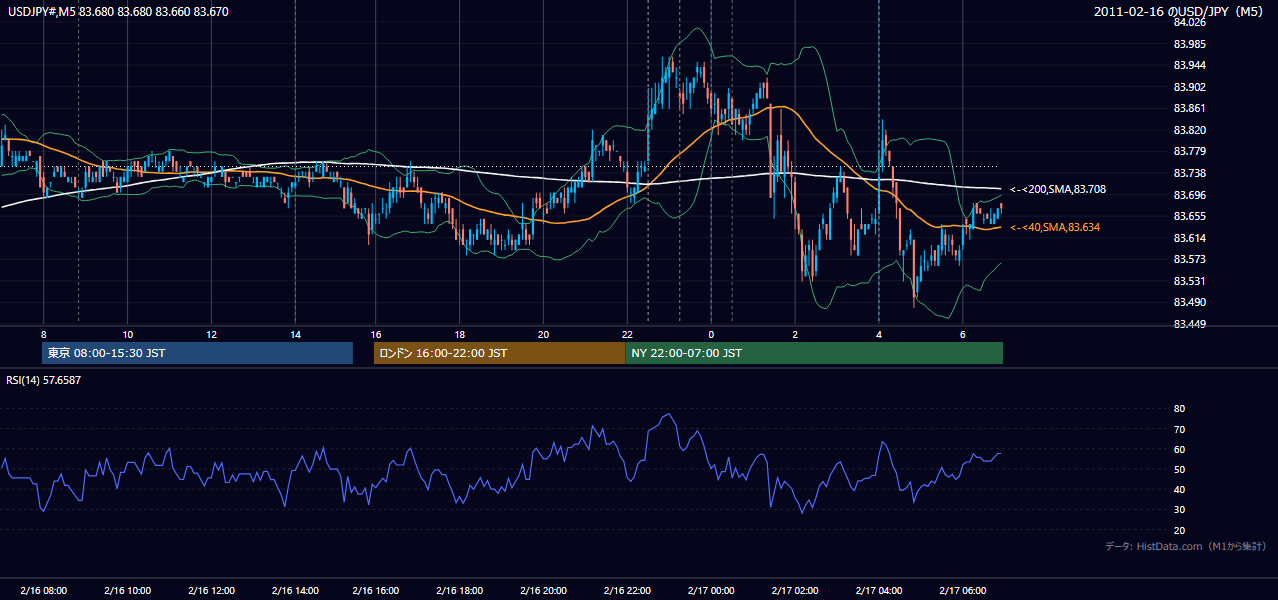
Task: Click the 40 SMA 83.634 label
Action: (1054, 228)
